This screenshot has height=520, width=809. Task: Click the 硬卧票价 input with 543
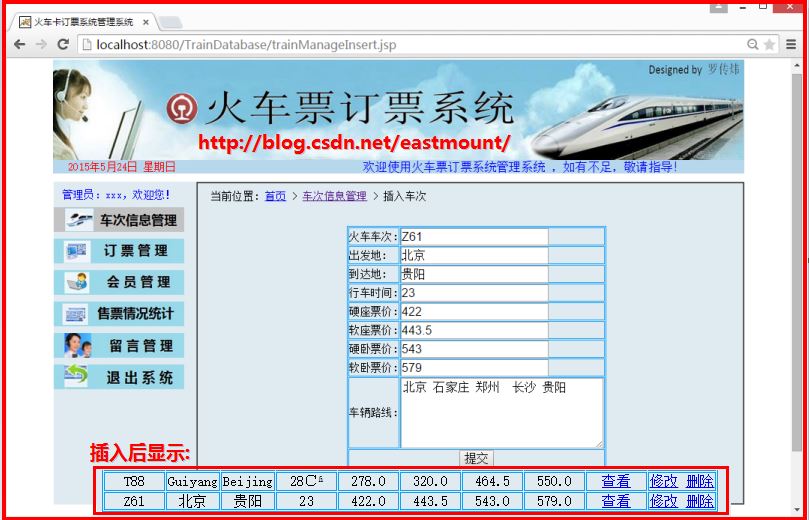point(474,349)
